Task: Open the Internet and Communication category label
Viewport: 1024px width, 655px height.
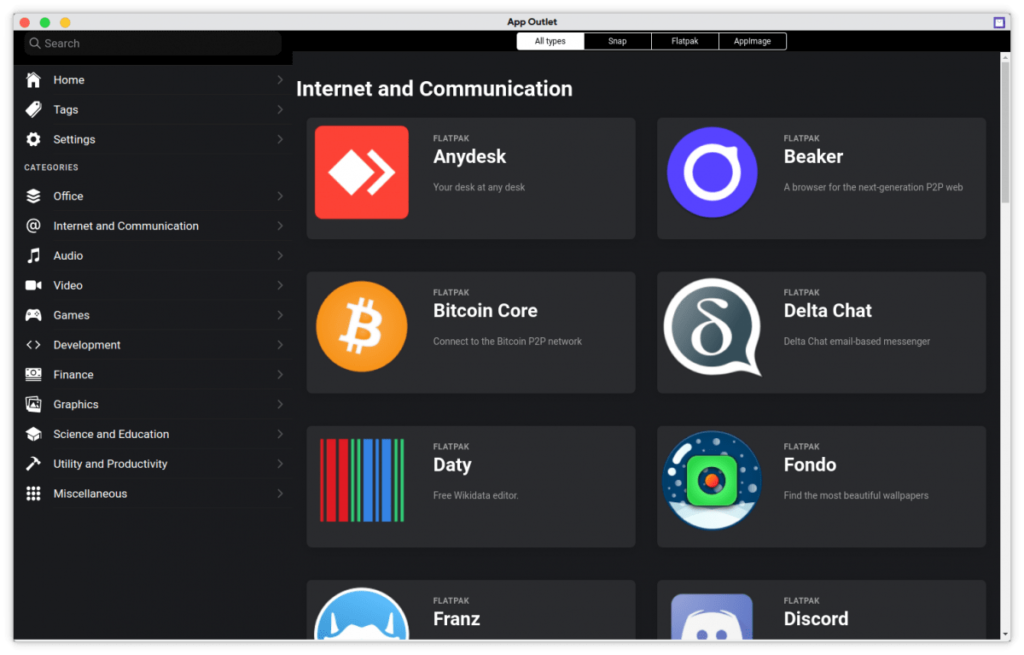Action: [126, 226]
